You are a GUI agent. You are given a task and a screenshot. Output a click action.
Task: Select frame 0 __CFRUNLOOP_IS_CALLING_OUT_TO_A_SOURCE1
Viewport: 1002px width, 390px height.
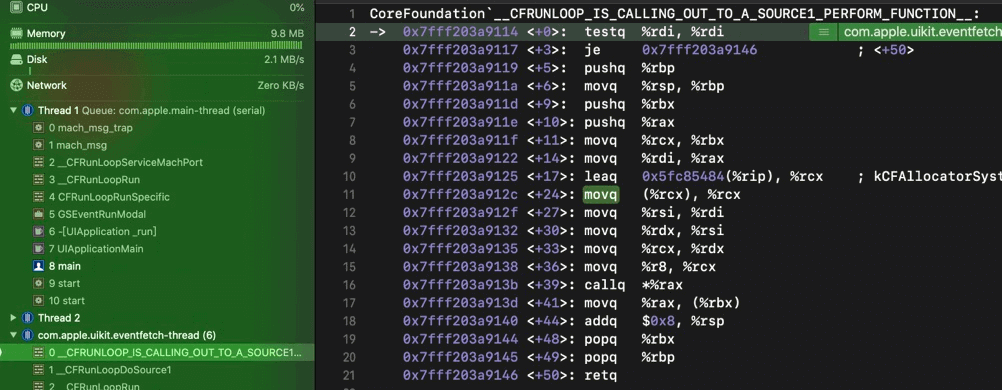[157, 352]
